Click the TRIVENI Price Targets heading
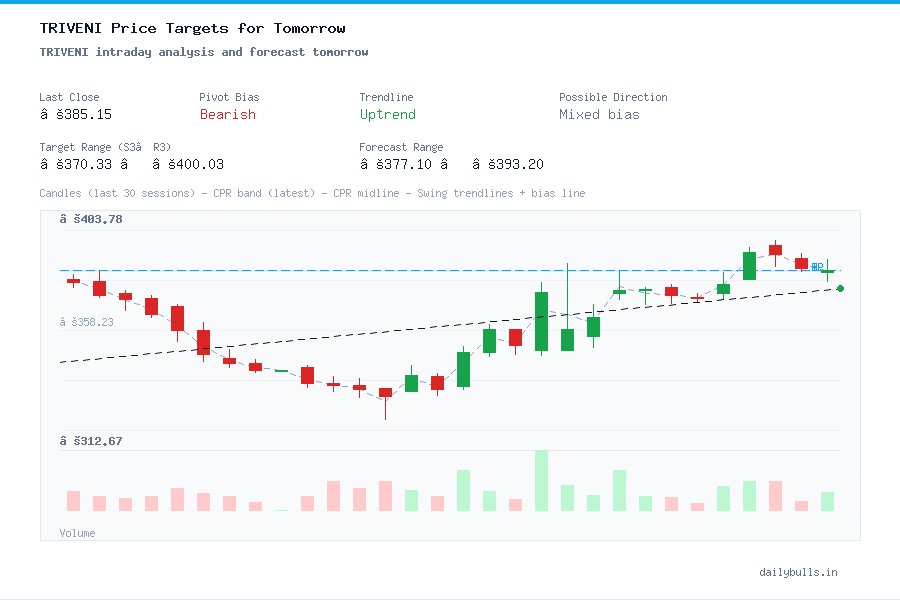The height and width of the screenshot is (600, 900). point(192,28)
